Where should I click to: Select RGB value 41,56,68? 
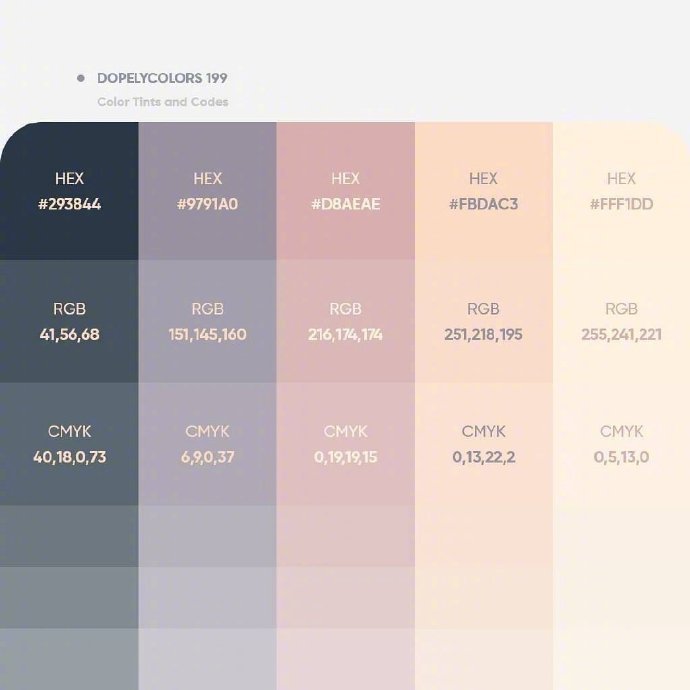point(70,334)
